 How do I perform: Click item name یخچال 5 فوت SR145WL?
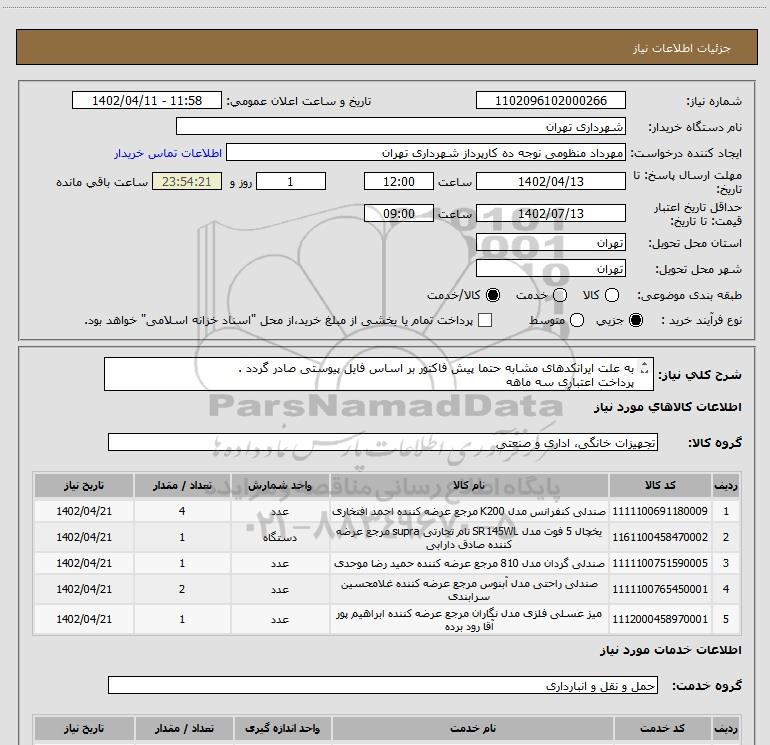click(469, 537)
